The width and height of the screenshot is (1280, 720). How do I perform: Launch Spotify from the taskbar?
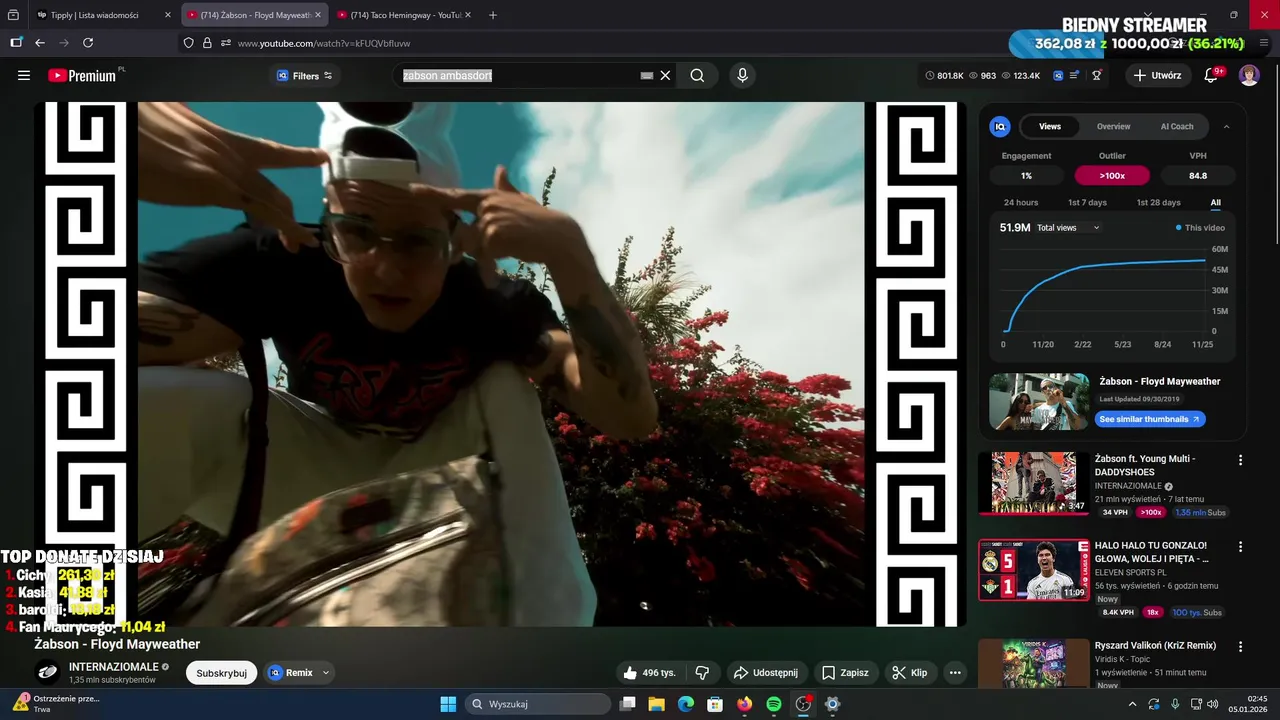774,704
